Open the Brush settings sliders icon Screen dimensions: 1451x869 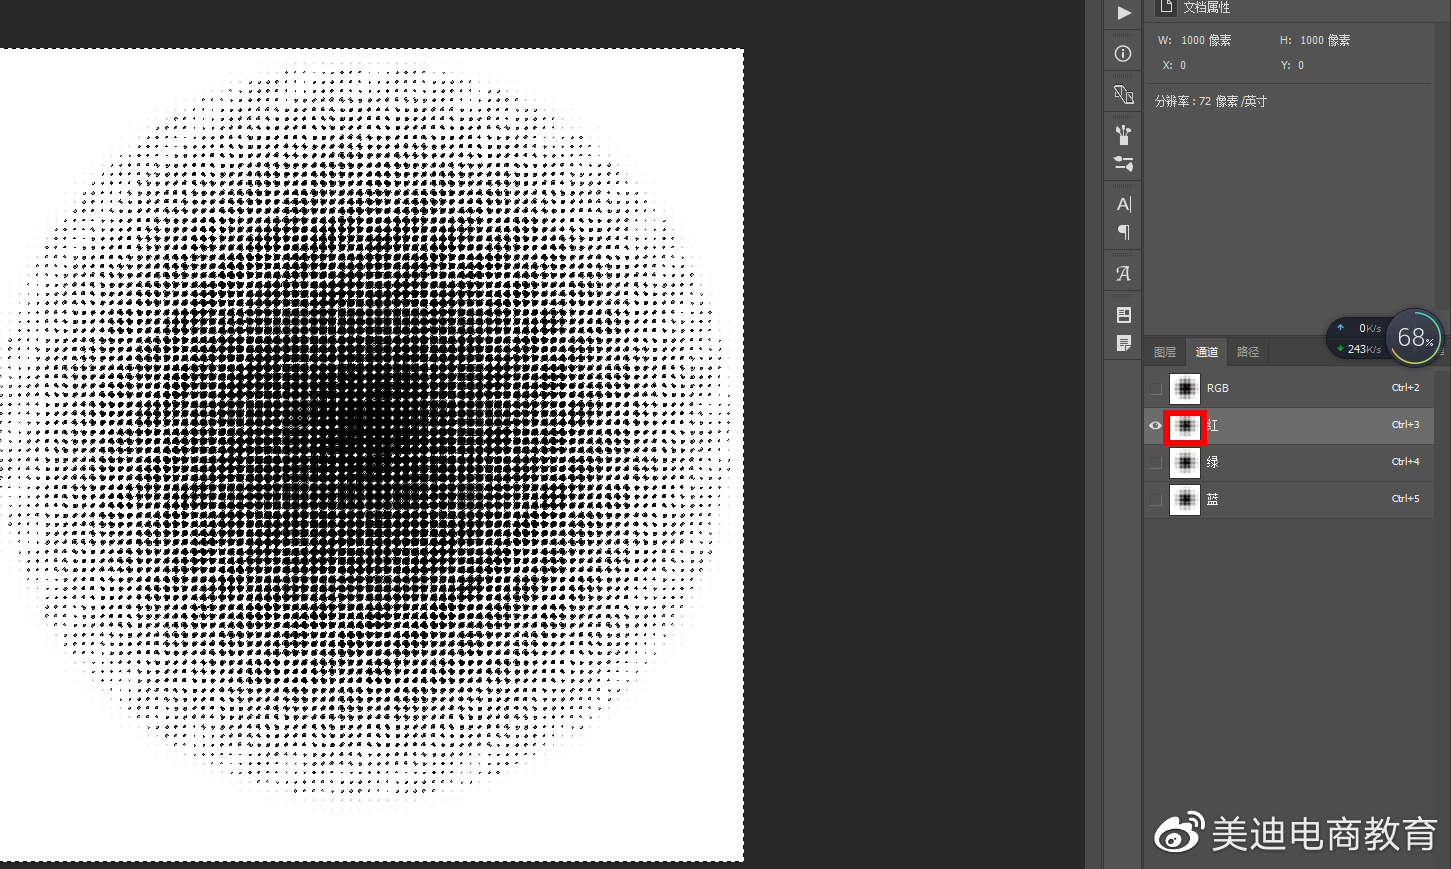click(x=1123, y=164)
